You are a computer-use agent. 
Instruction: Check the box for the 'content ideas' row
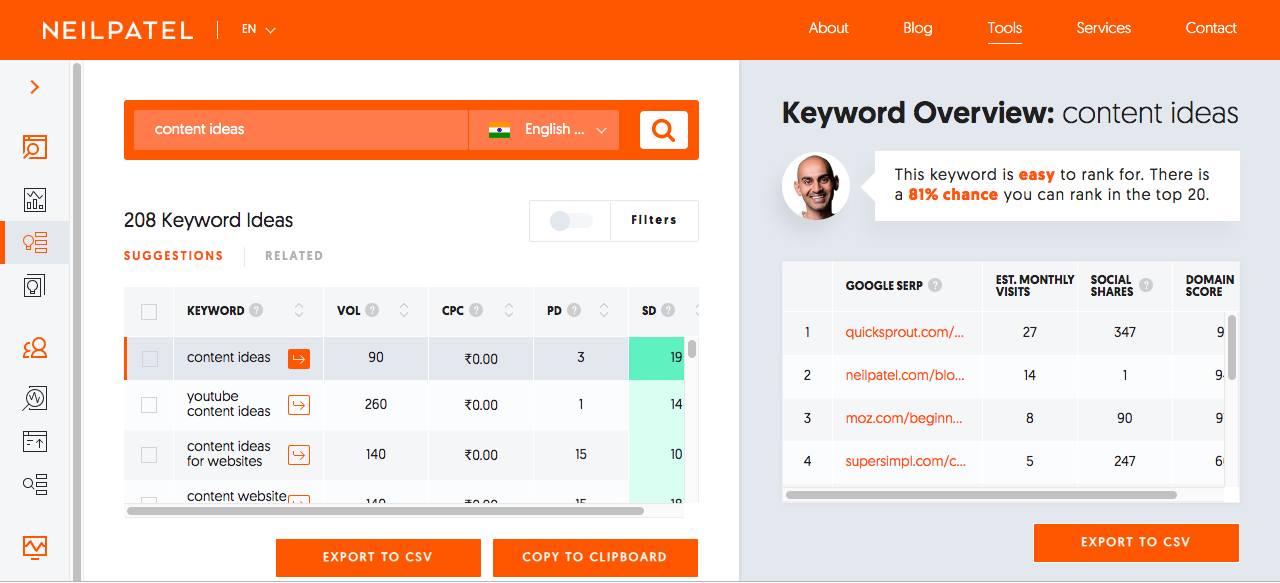149,358
